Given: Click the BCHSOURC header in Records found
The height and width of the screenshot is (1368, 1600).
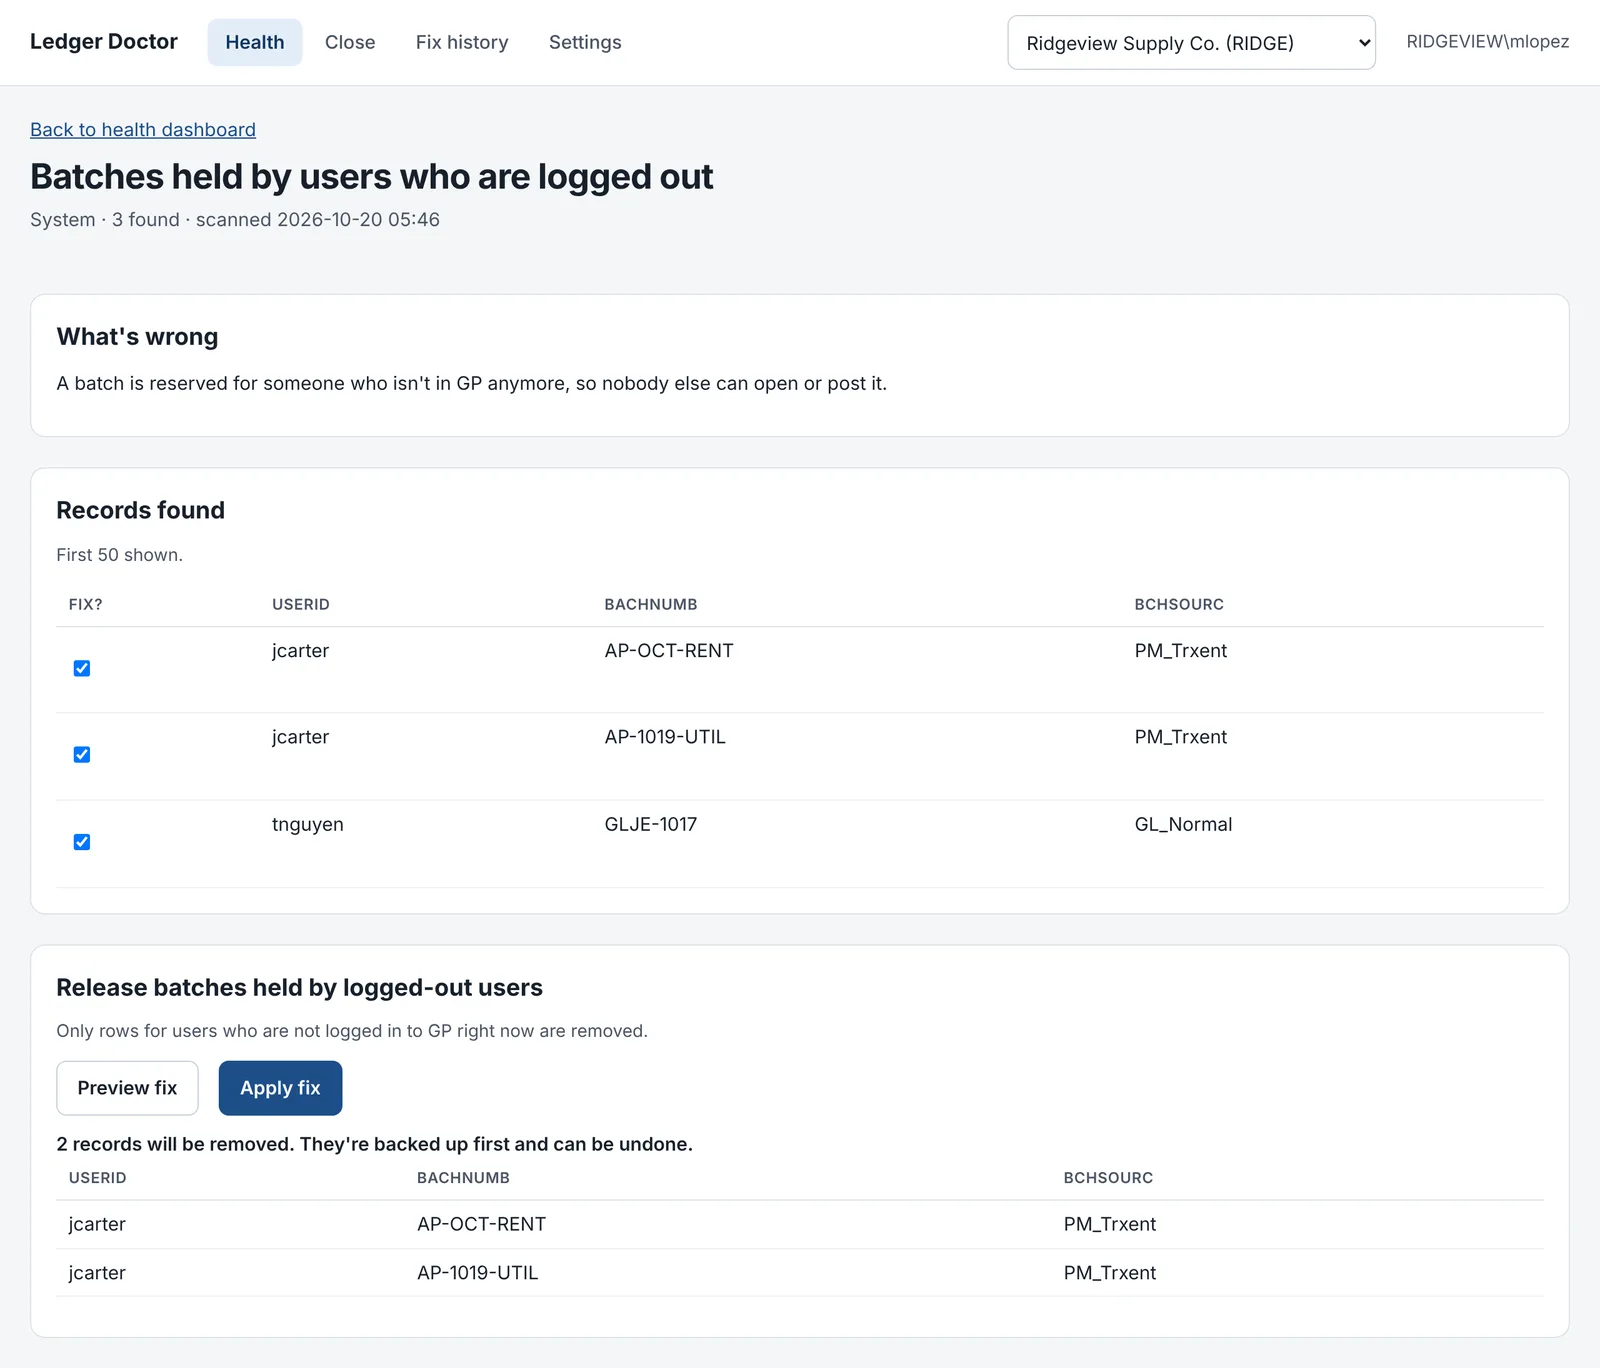Looking at the screenshot, I should pos(1179,604).
